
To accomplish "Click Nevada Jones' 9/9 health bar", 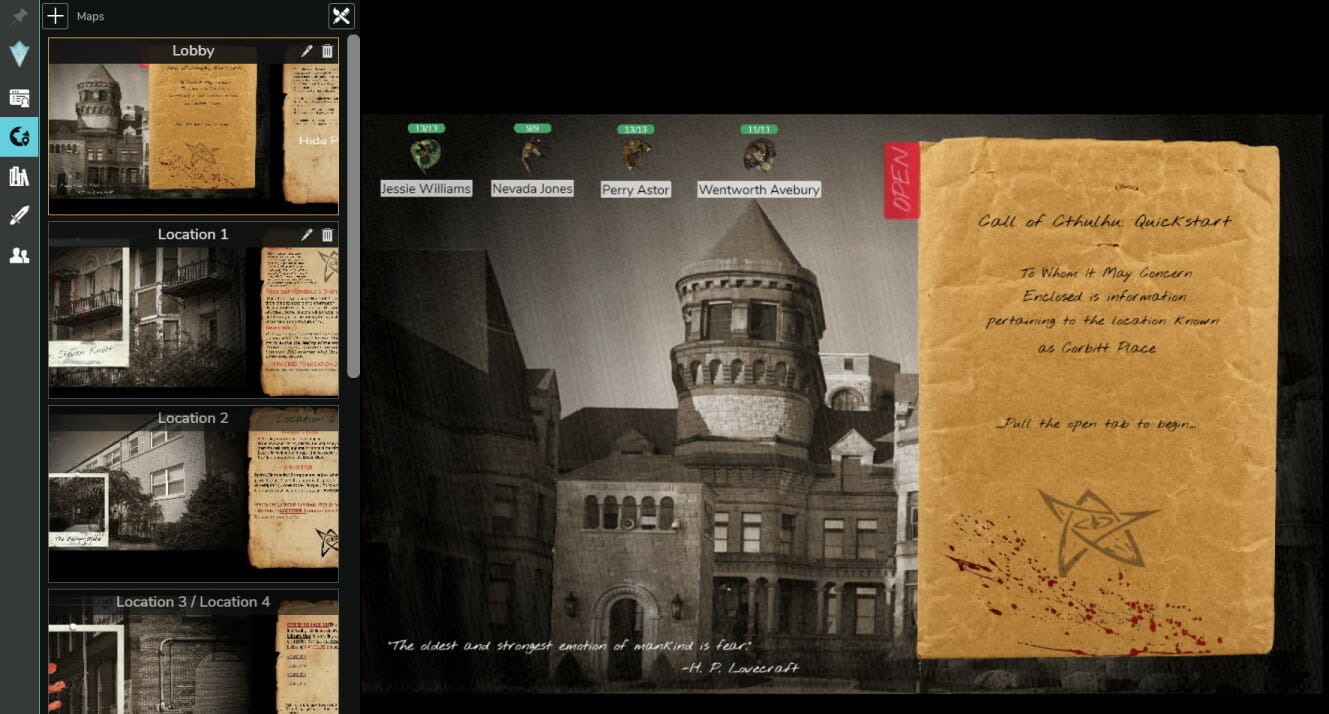I will (533, 128).
